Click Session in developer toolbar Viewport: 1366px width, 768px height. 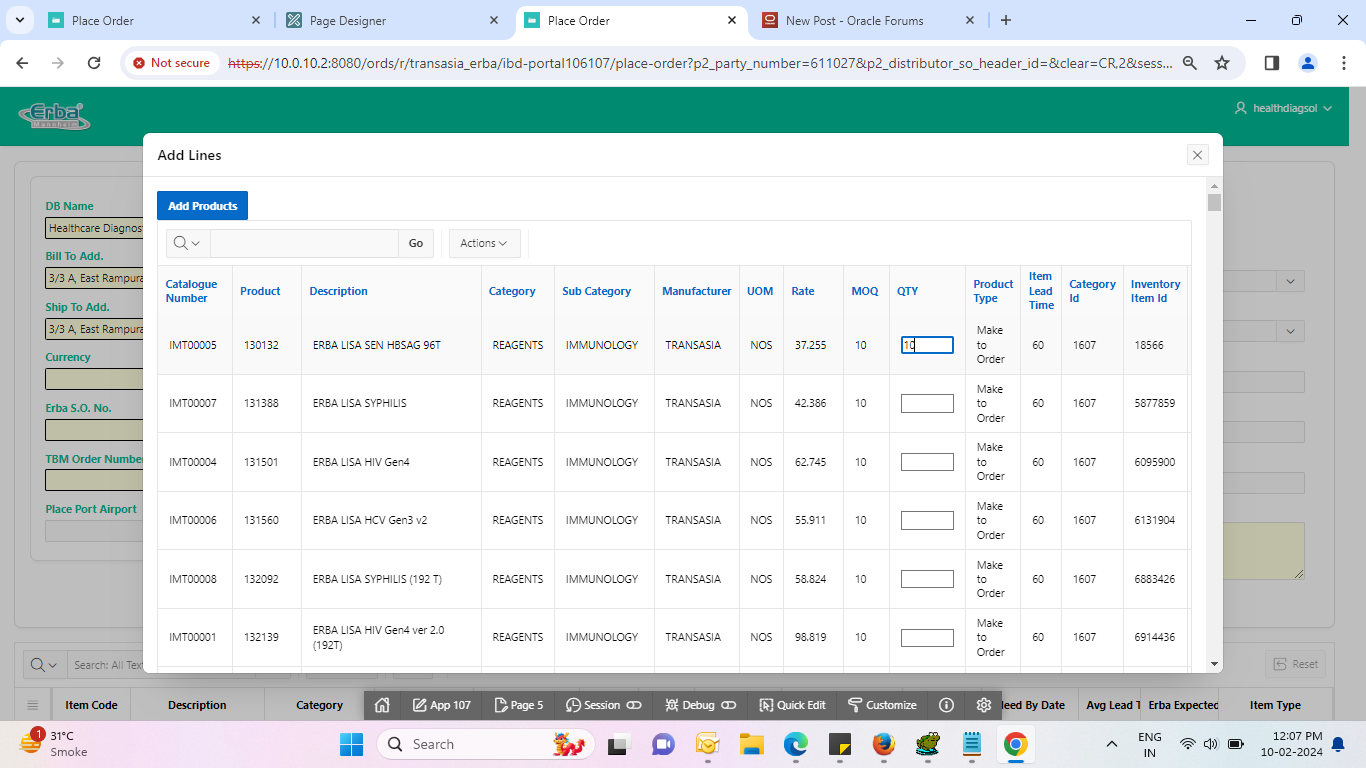point(603,705)
